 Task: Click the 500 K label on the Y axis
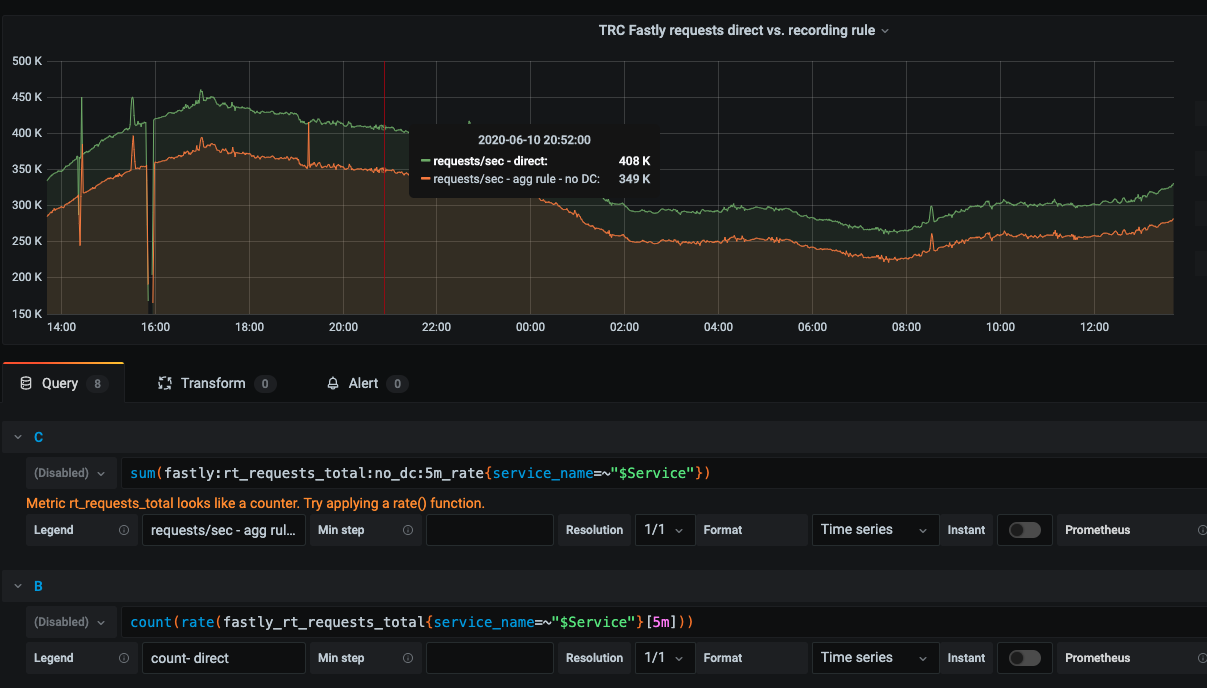[x=26, y=61]
